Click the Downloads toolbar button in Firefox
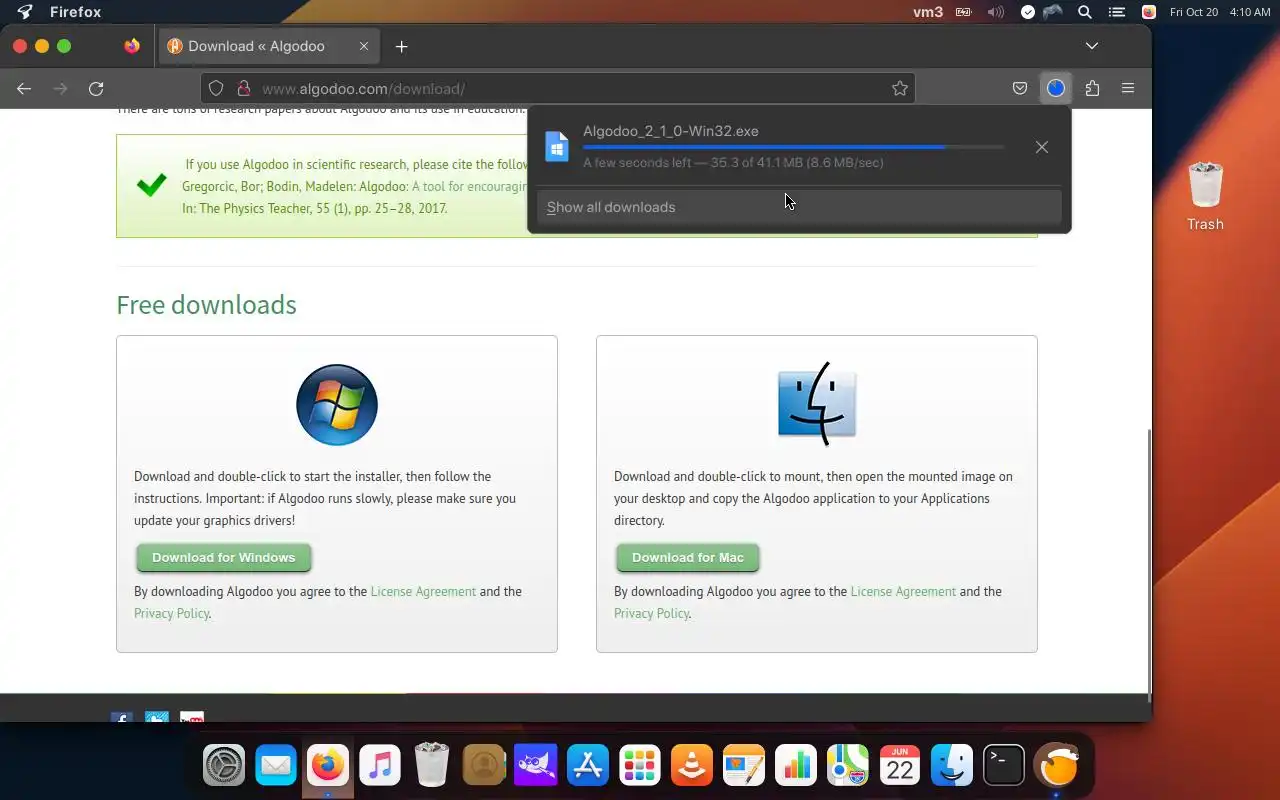Screen dimensions: 1280x800 1056,88
